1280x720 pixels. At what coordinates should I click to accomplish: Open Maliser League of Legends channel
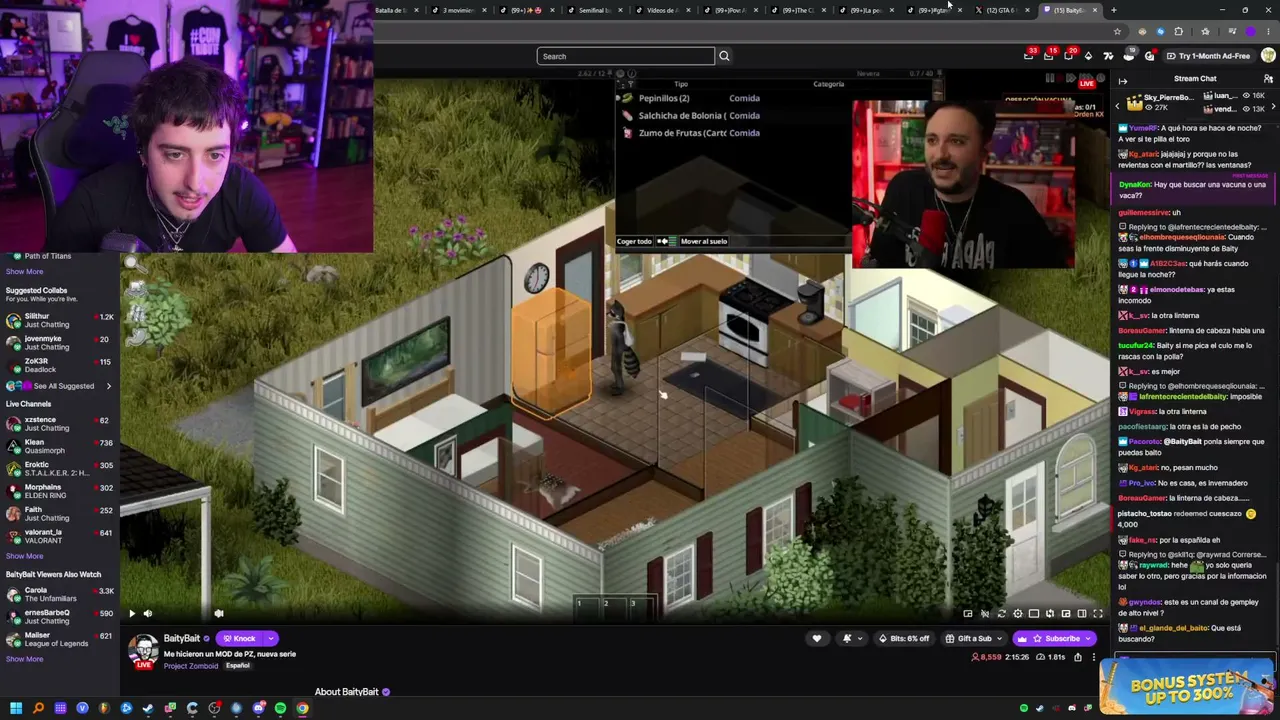59,639
